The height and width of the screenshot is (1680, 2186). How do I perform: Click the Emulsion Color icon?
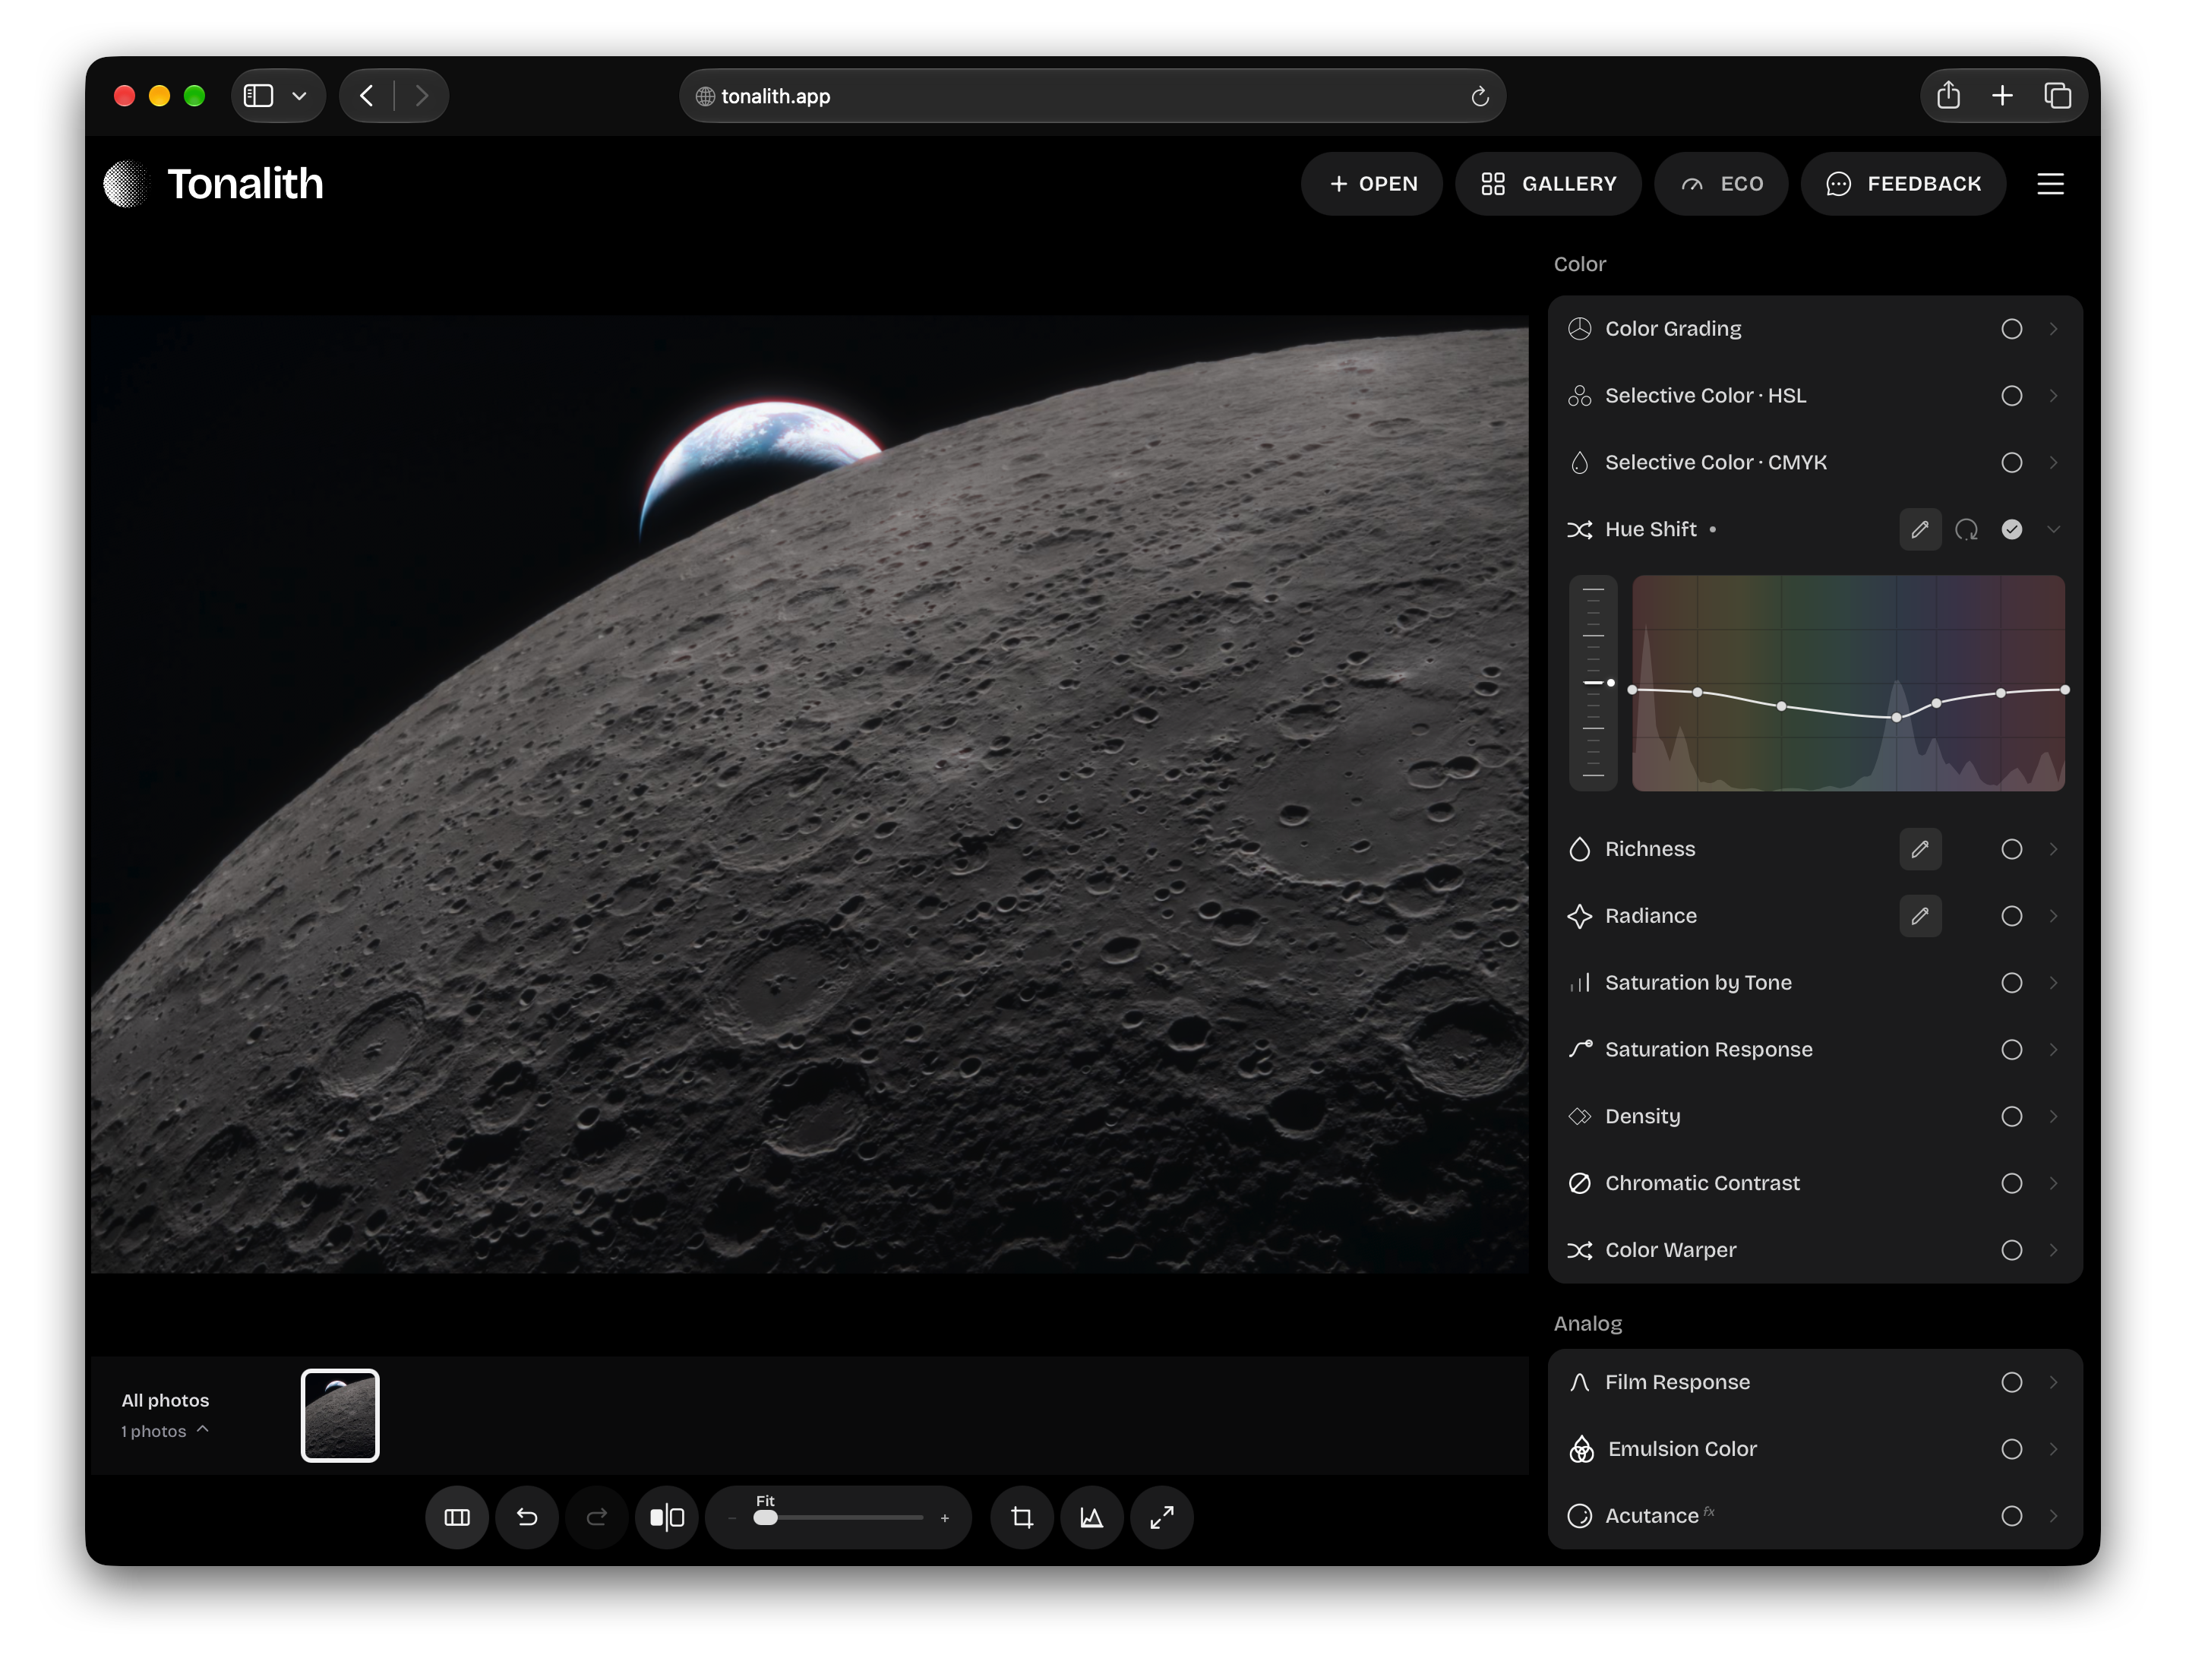point(1581,1449)
